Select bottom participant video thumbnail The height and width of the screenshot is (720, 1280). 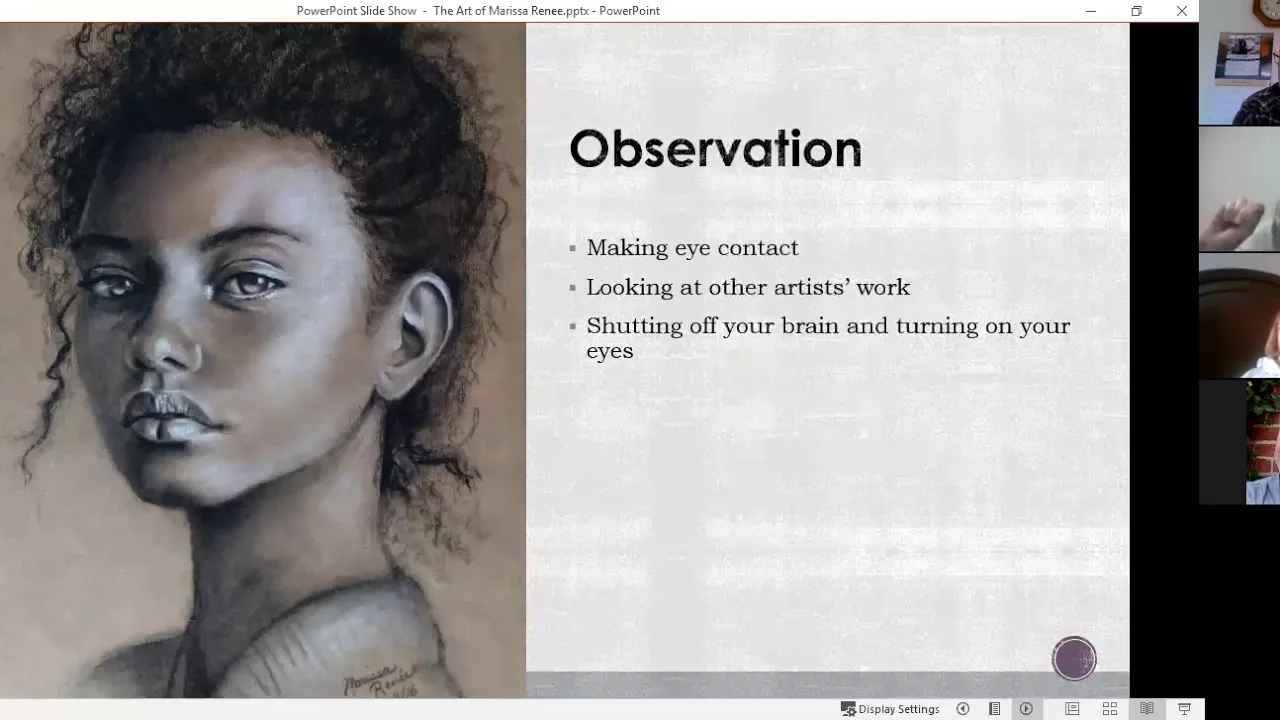pyautogui.click(x=1239, y=441)
